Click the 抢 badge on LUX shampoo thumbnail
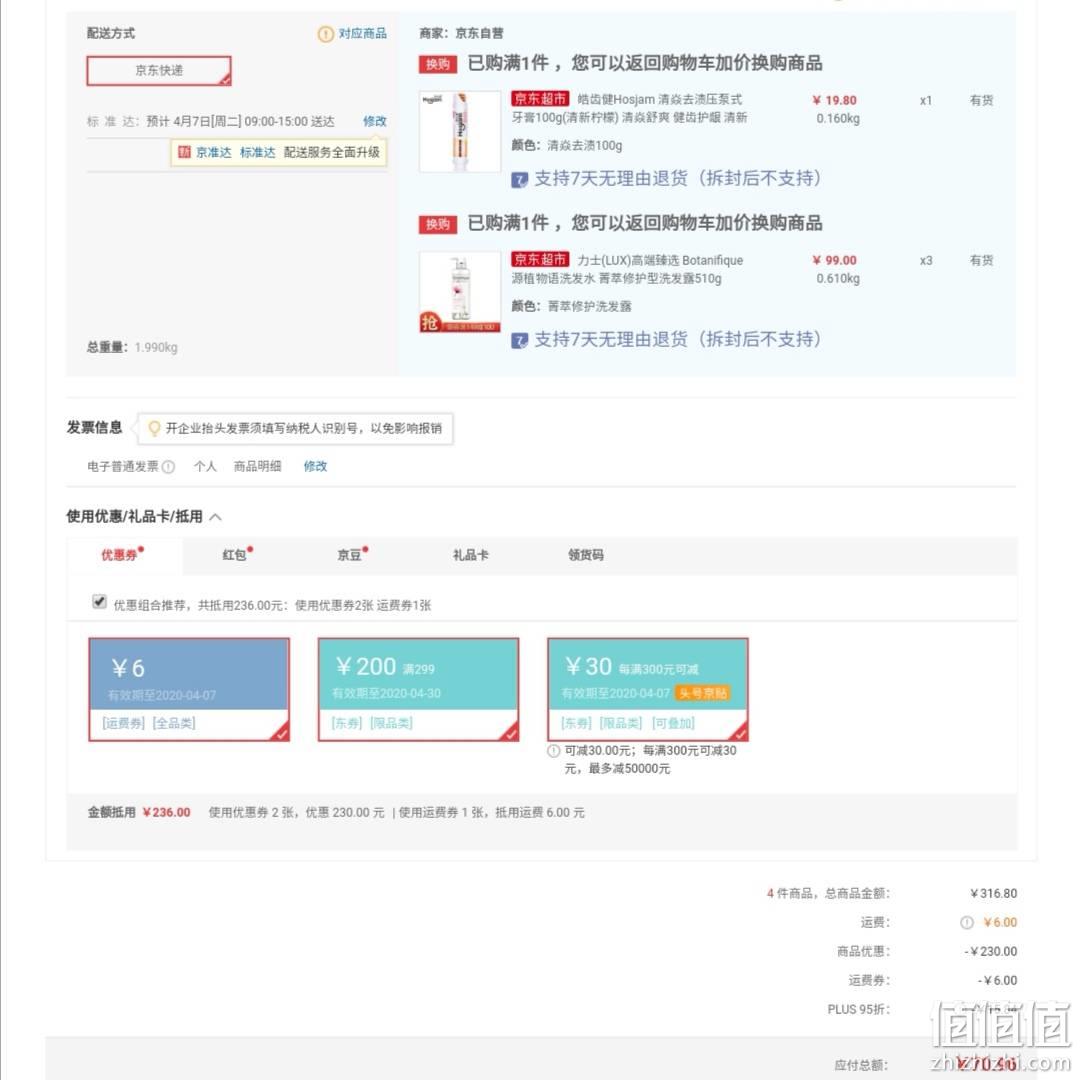1080x1080 pixels. point(430,322)
